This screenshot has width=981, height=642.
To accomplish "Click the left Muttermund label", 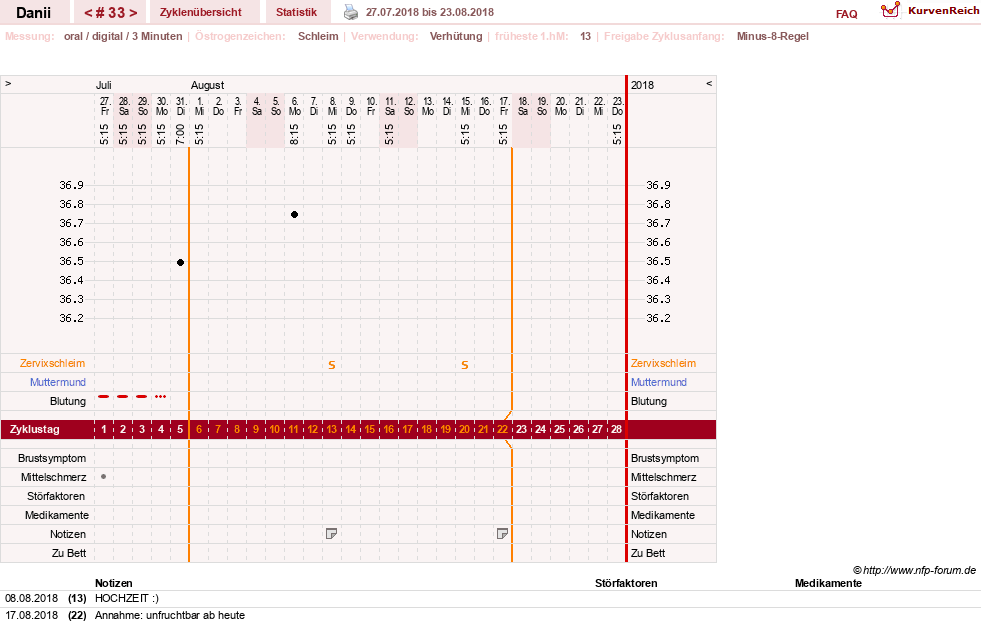I will tap(58, 382).
